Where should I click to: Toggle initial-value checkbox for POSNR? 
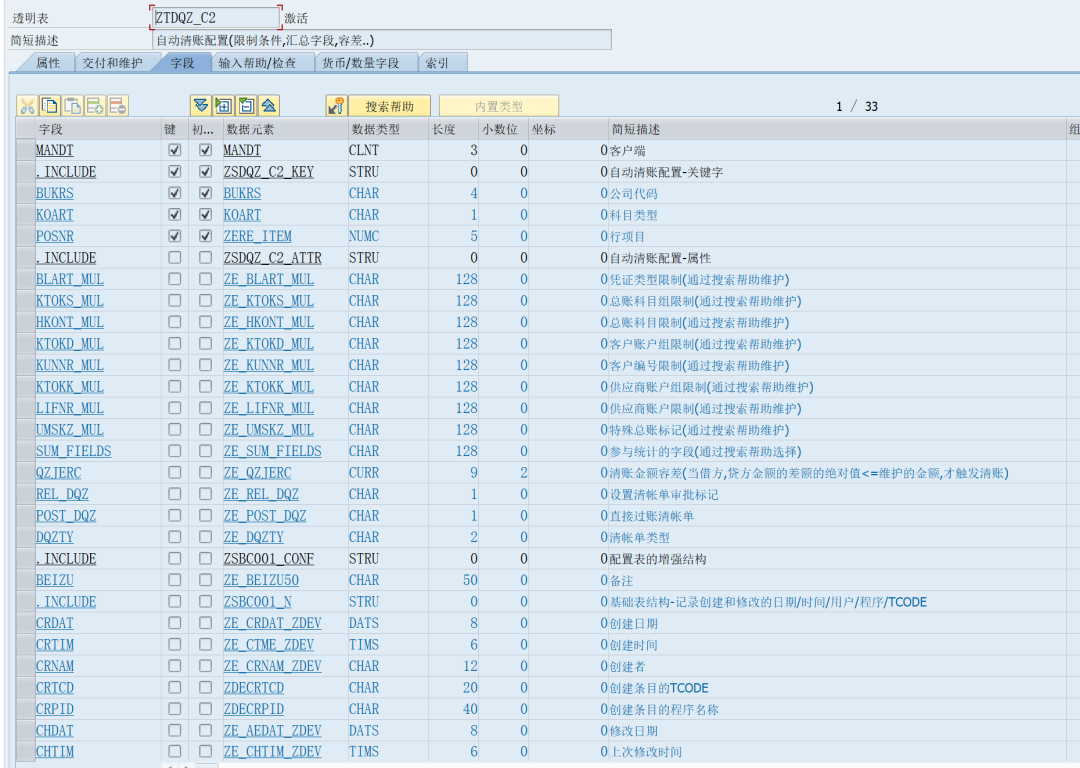coord(205,236)
